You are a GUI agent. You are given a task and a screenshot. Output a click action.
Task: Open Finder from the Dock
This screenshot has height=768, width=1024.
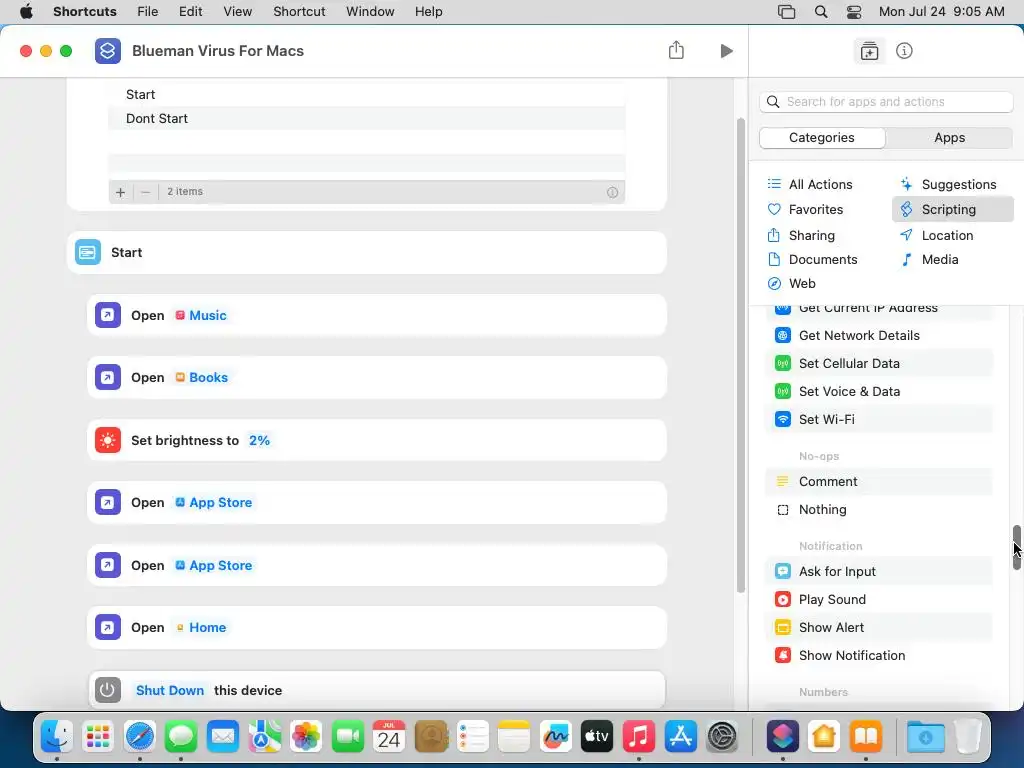point(57,737)
